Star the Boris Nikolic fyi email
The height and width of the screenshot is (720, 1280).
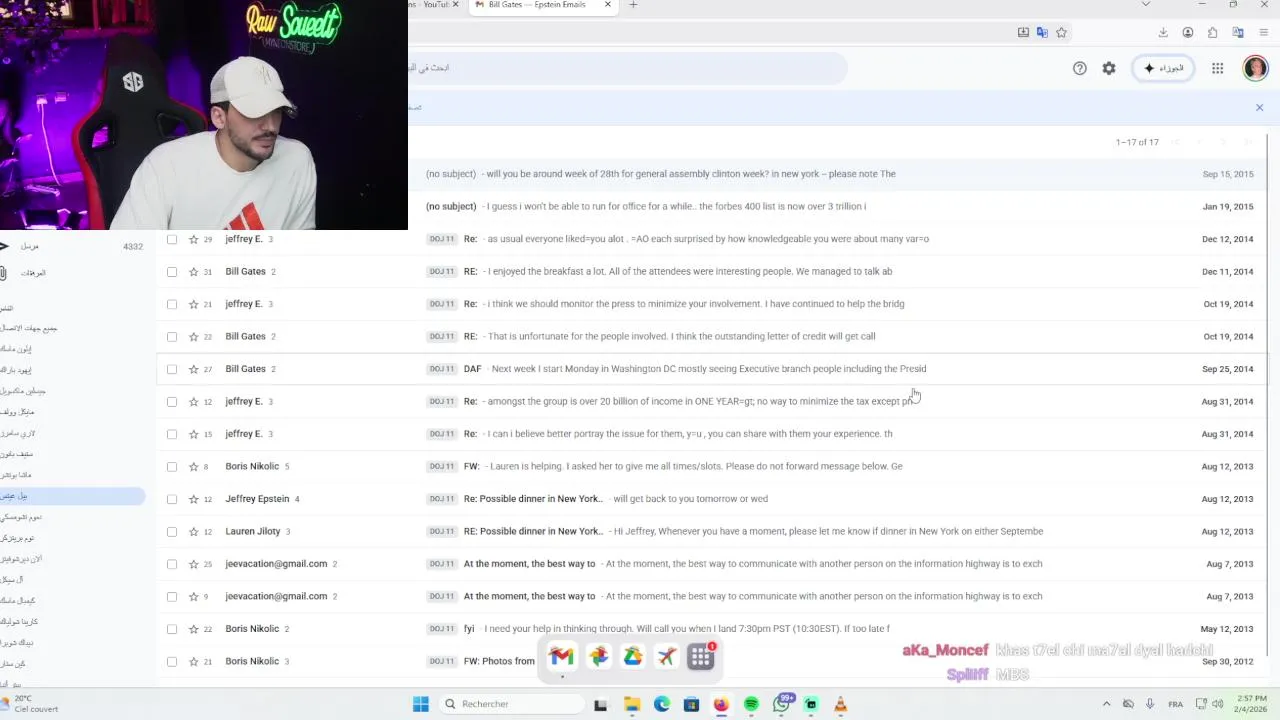pyautogui.click(x=193, y=629)
